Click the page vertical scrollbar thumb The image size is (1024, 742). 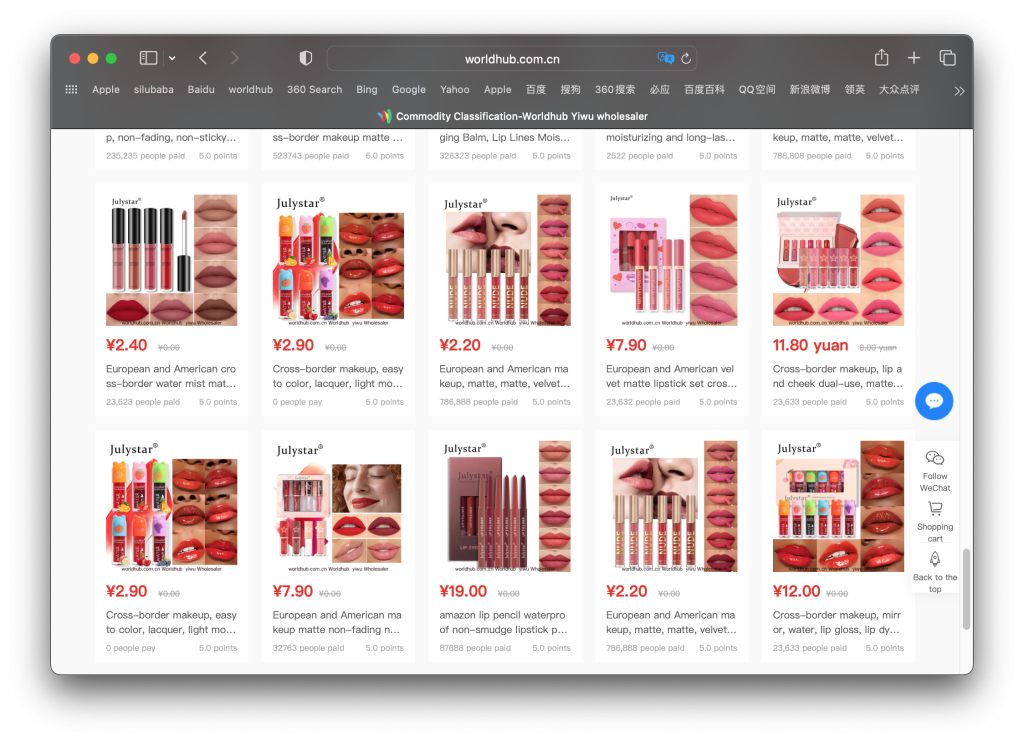coord(966,588)
